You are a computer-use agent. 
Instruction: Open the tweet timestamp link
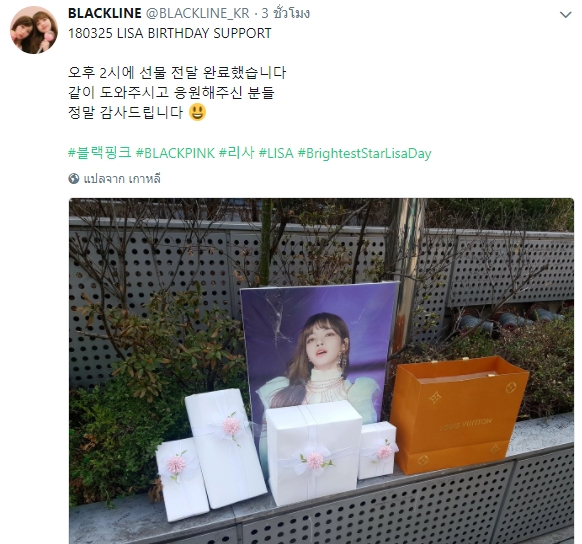(x=285, y=13)
